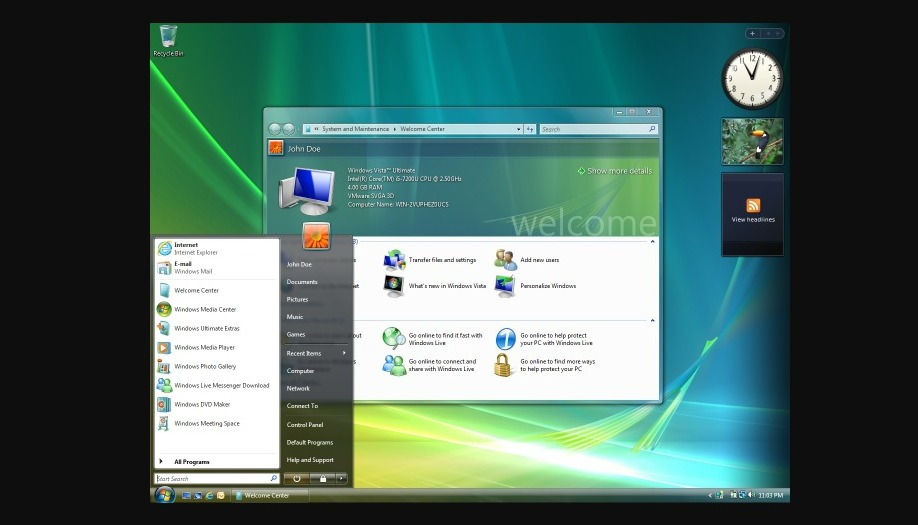
Task: Click the sidebar add gadgets plus button
Action: (x=753, y=34)
